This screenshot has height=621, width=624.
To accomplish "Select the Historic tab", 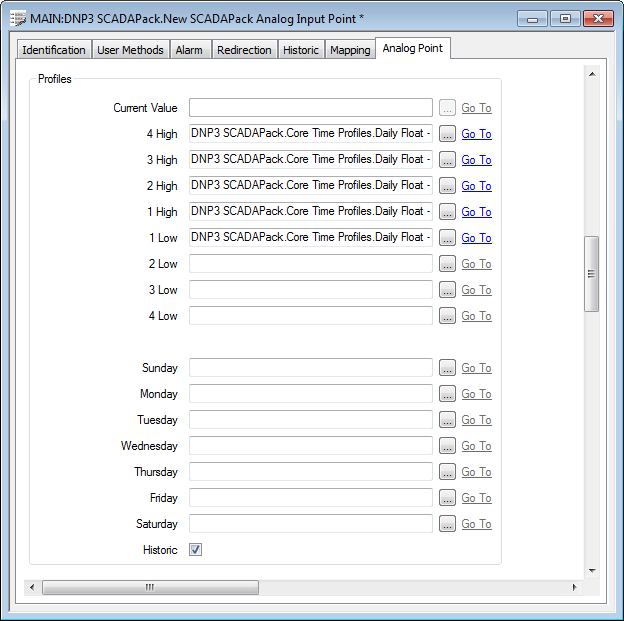I will 301,50.
